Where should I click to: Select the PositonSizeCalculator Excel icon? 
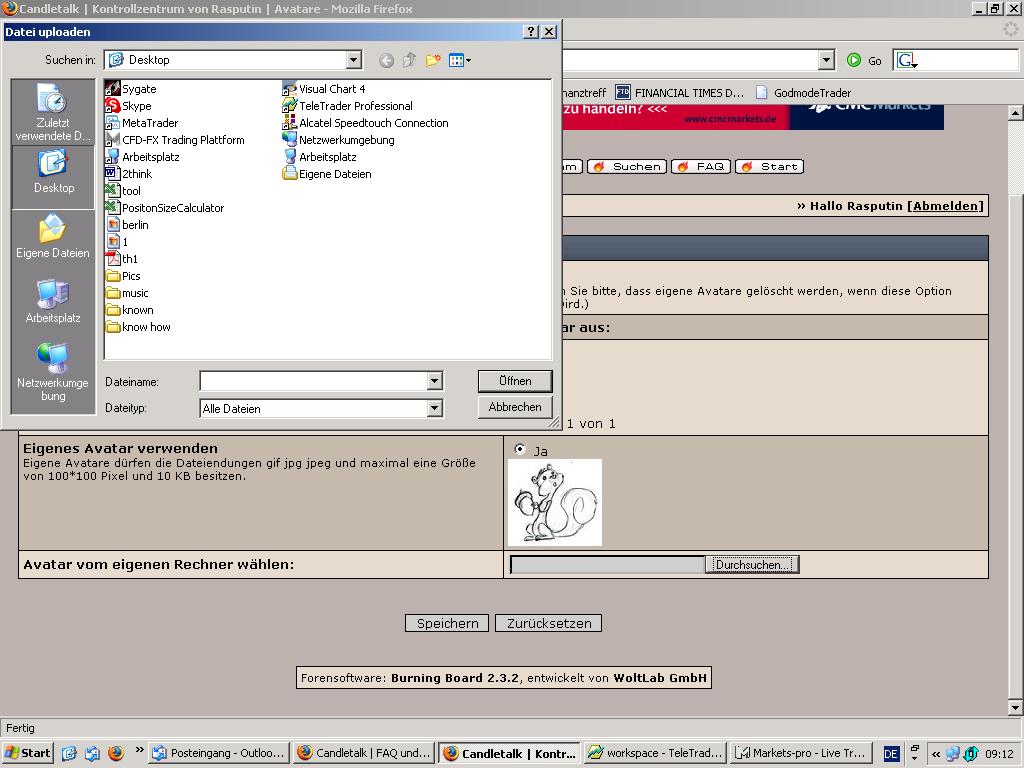[113, 208]
